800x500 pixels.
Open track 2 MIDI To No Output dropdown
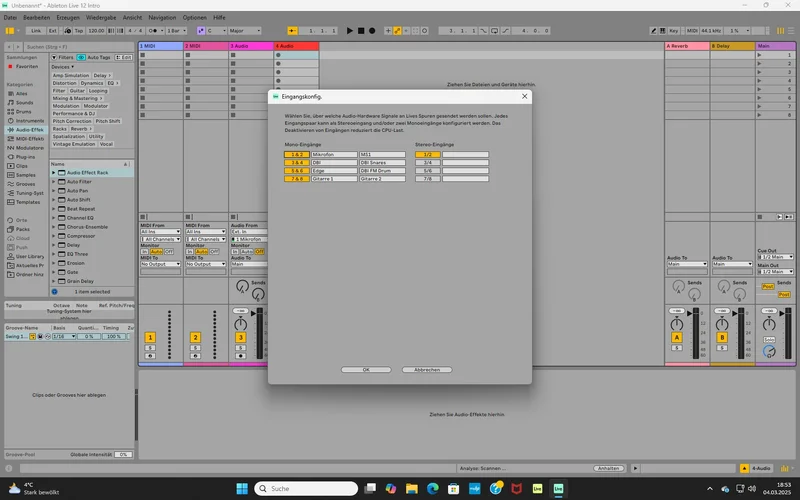click(206, 264)
